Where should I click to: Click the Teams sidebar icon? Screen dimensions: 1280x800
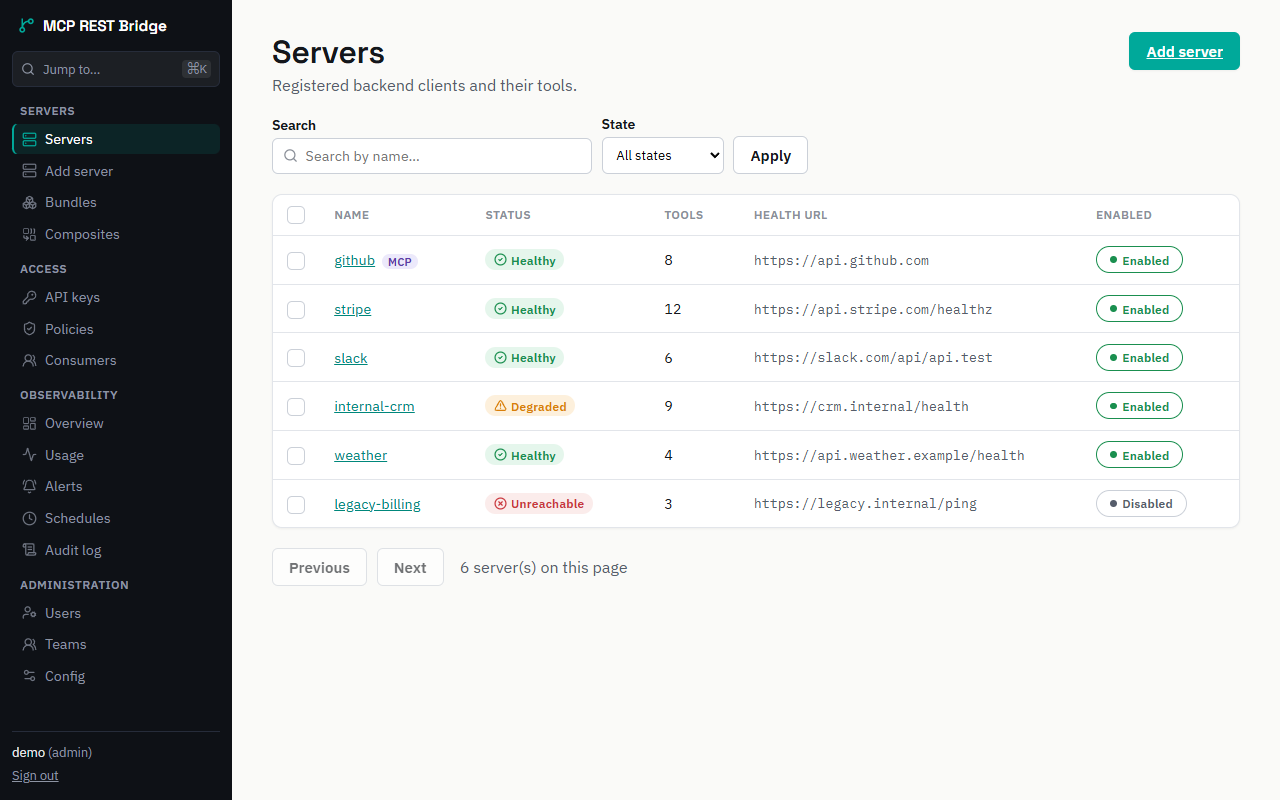[x=29, y=644]
